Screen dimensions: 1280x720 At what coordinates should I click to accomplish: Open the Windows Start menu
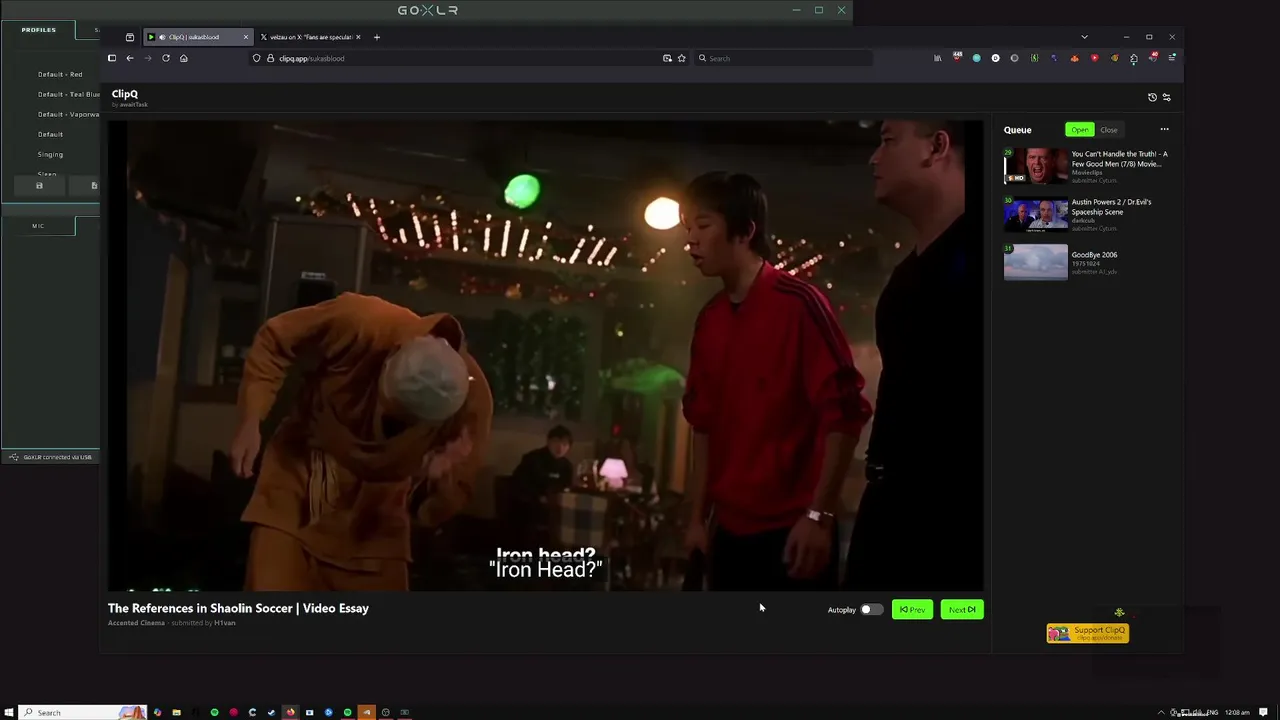pos(10,712)
